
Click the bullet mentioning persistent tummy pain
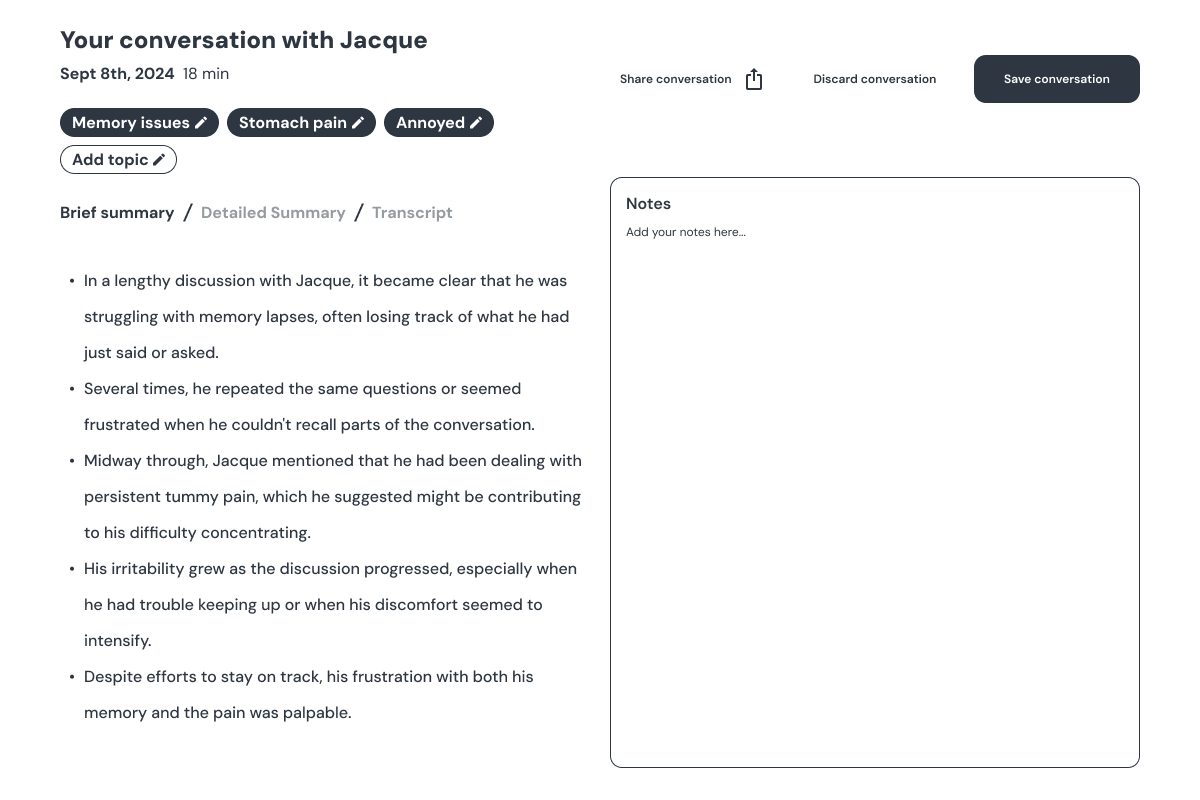(x=332, y=497)
